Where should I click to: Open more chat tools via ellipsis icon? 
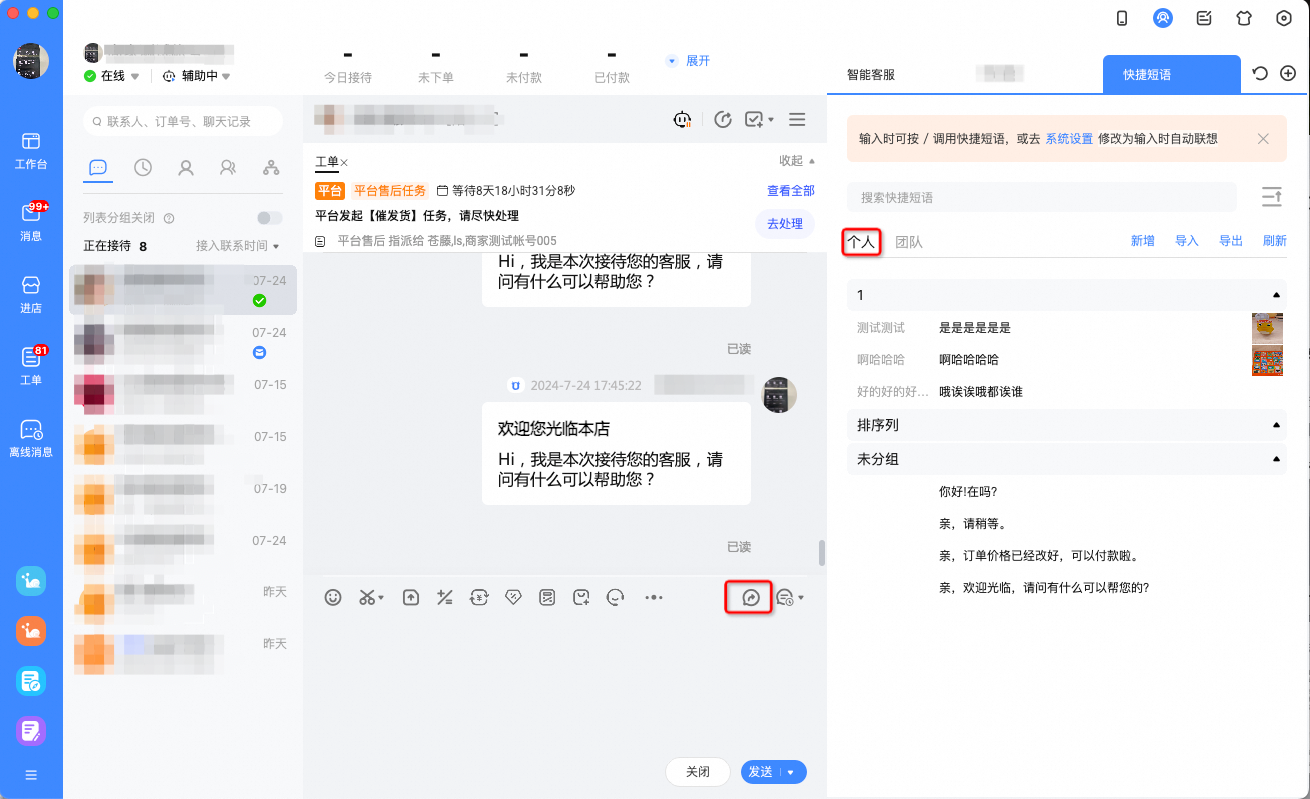point(654,597)
